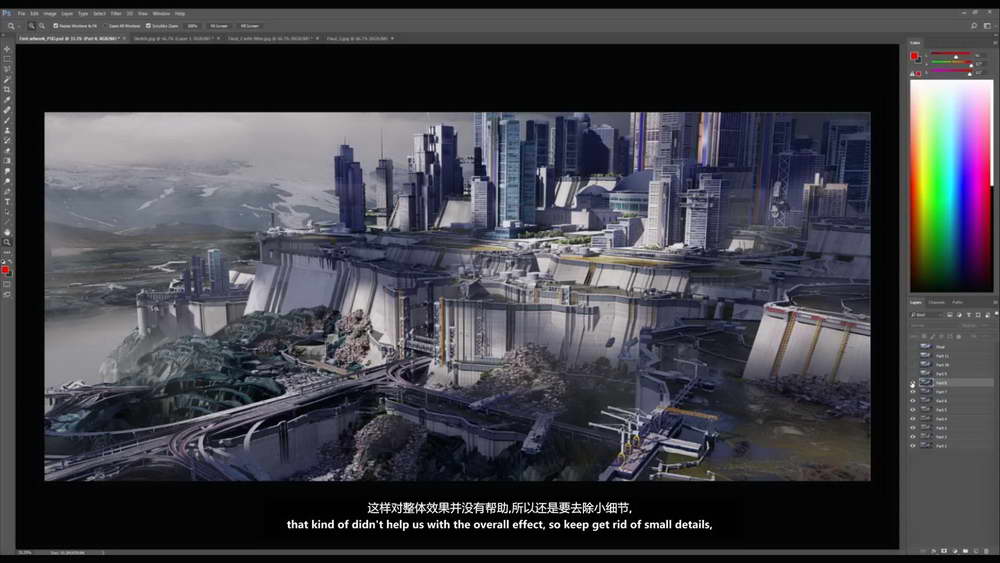Image resolution: width=1000 pixels, height=563 pixels.
Task: Select the Lasso tool
Action: (x=7, y=69)
